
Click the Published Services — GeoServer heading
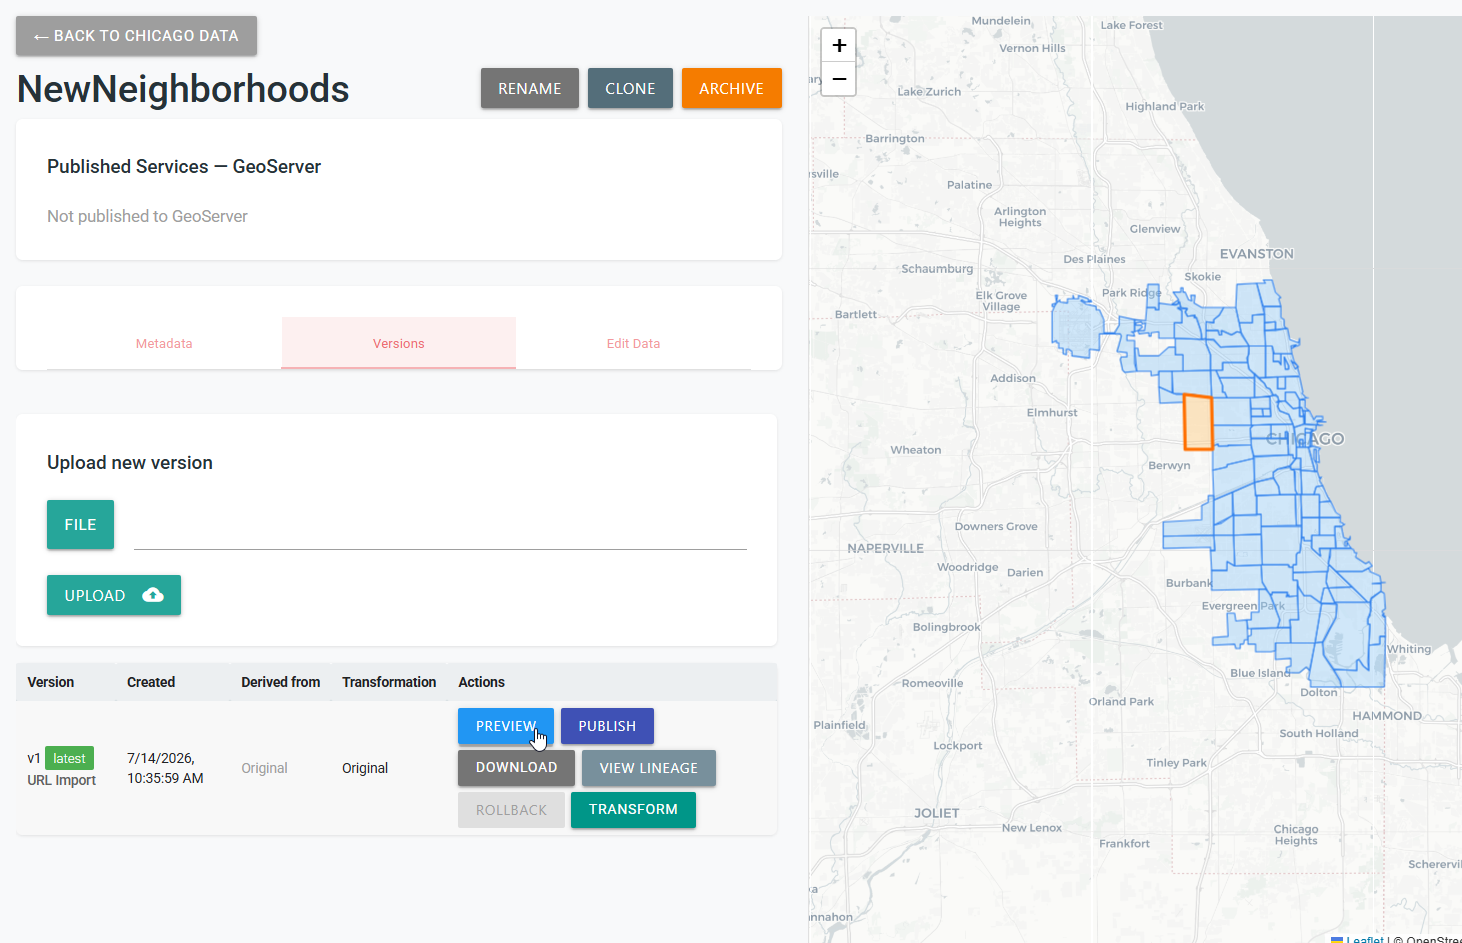pyautogui.click(x=184, y=167)
